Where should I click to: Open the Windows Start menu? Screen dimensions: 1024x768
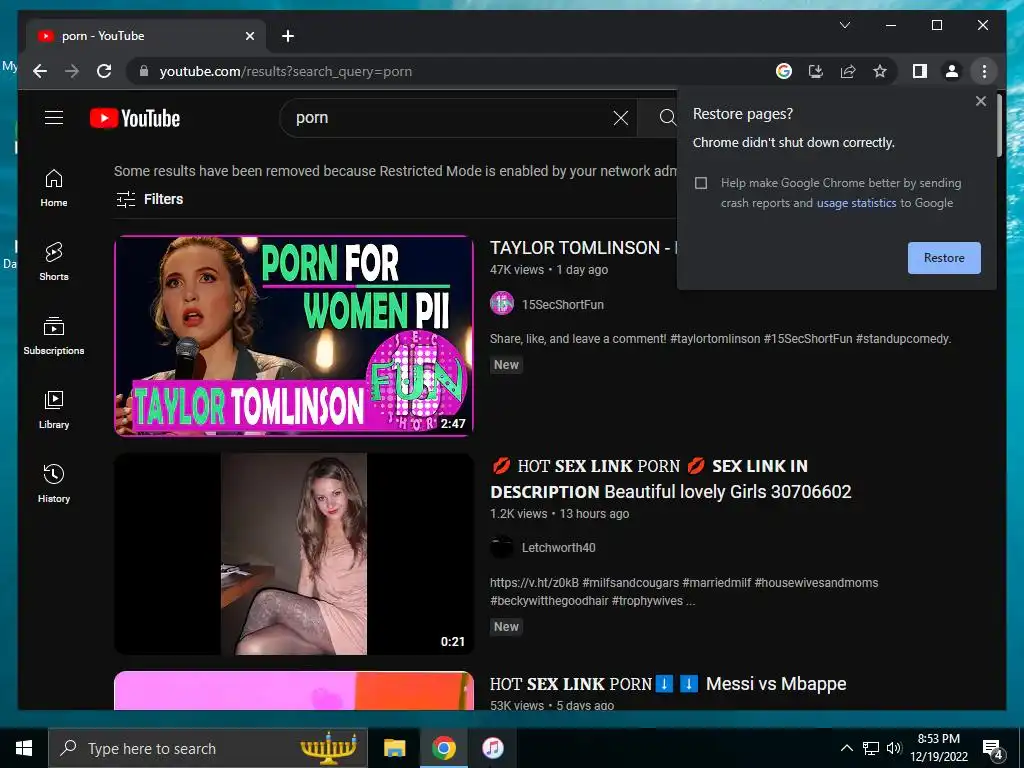[x=24, y=748]
